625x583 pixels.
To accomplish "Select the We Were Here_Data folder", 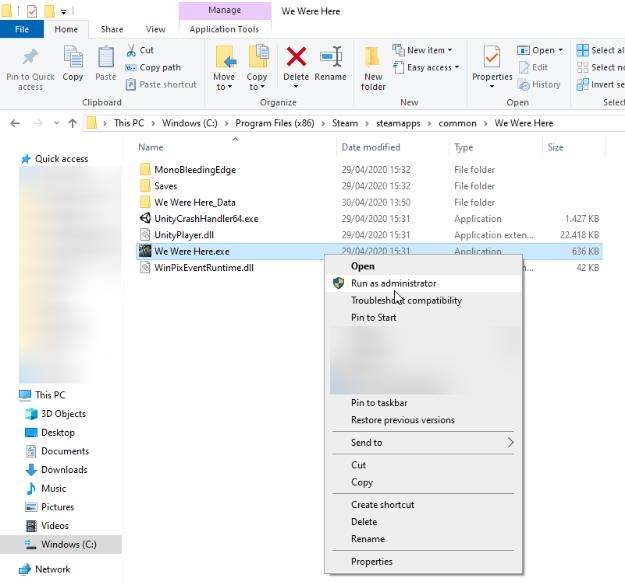I will [x=195, y=202].
